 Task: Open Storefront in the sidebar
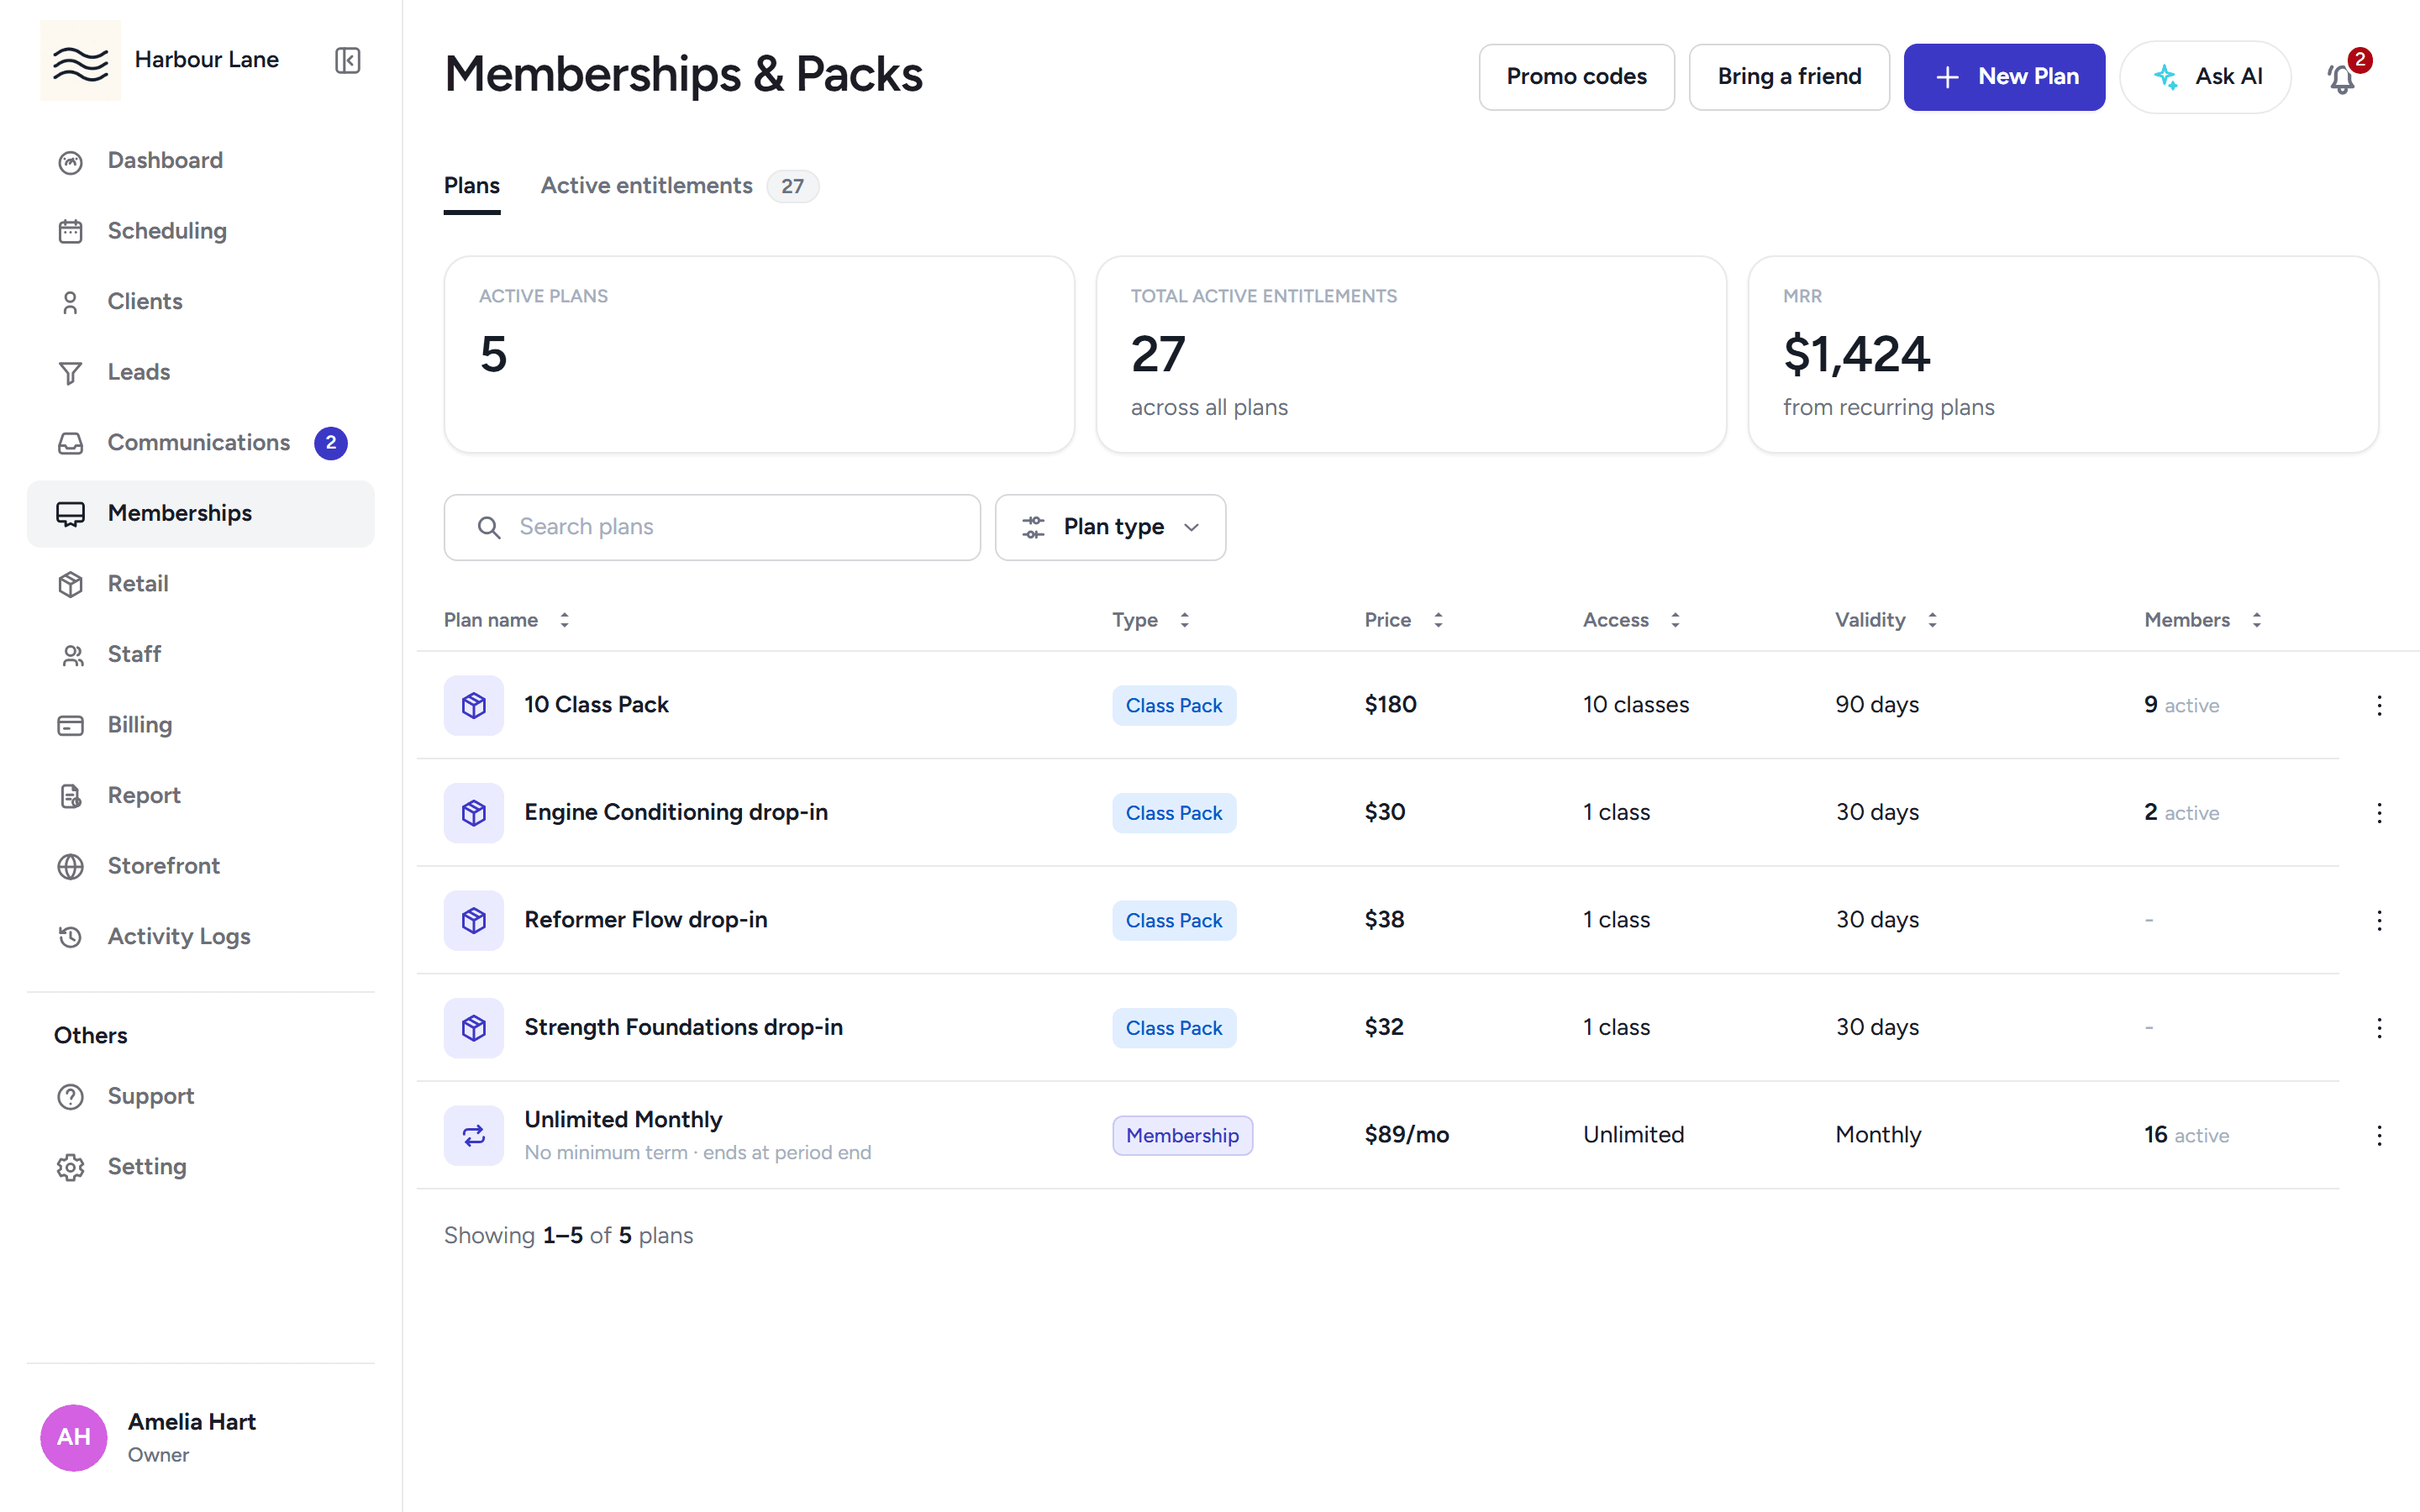(x=200, y=866)
